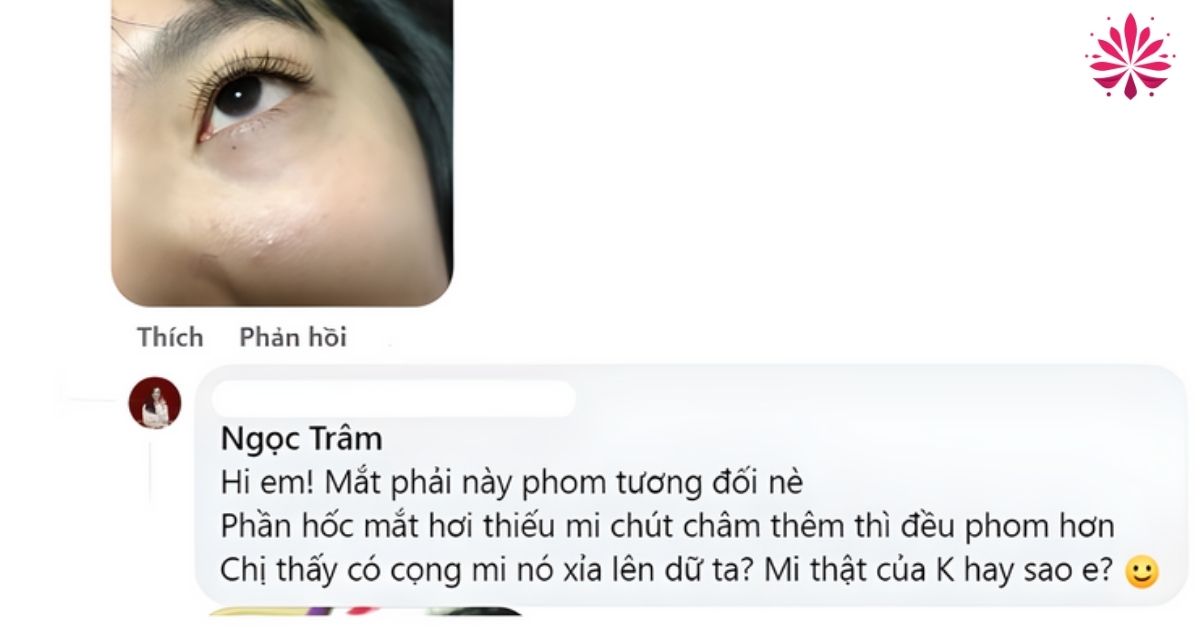Open Ngọc Trâm's profile avatar
The width and height of the screenshot is (1200, 628).
(155, 403)
